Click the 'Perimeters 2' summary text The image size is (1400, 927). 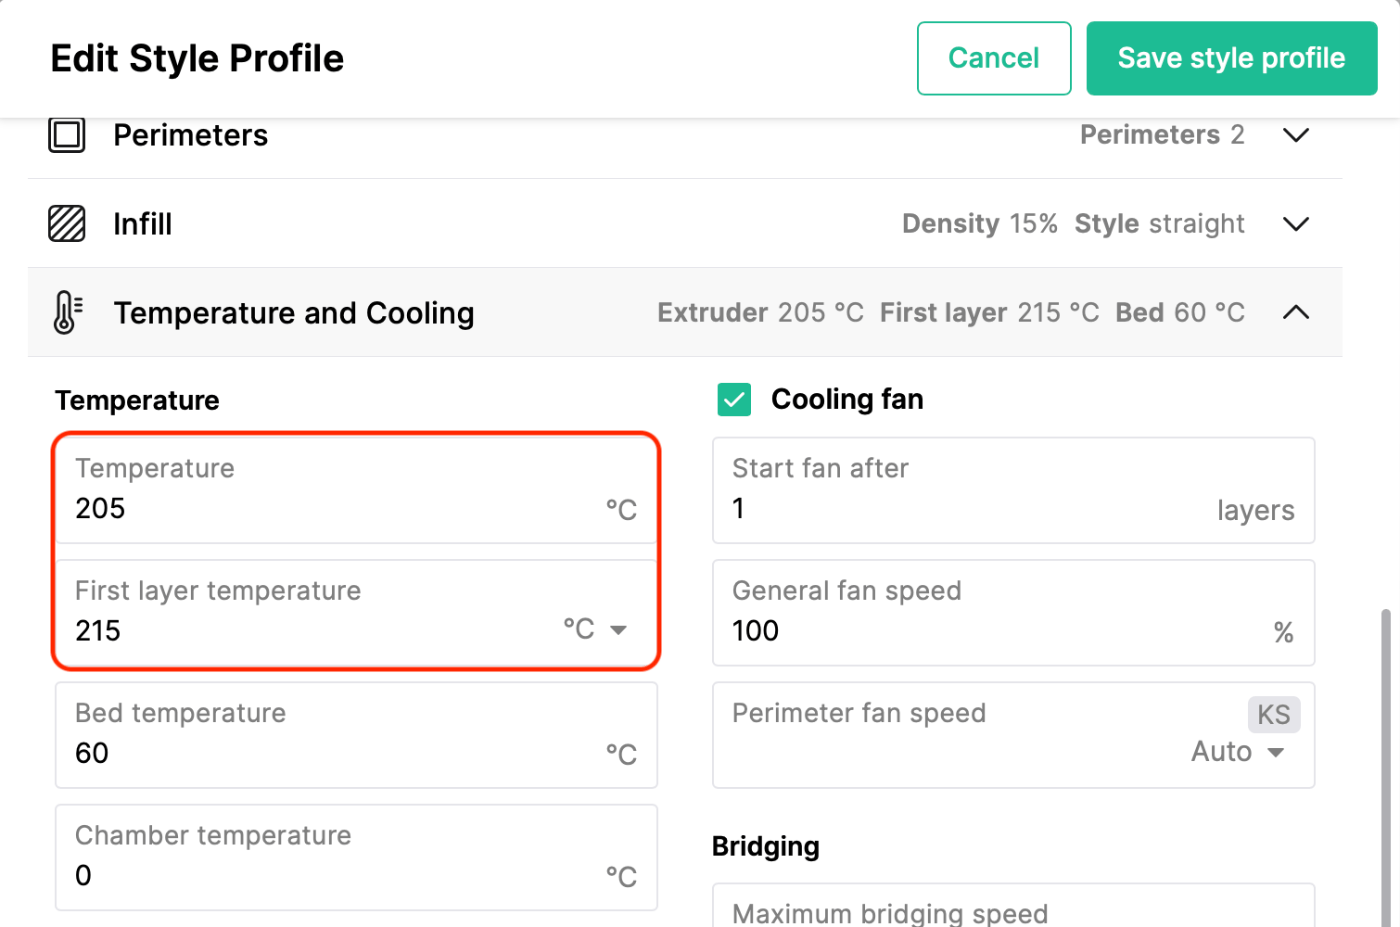click(1163, 135)
